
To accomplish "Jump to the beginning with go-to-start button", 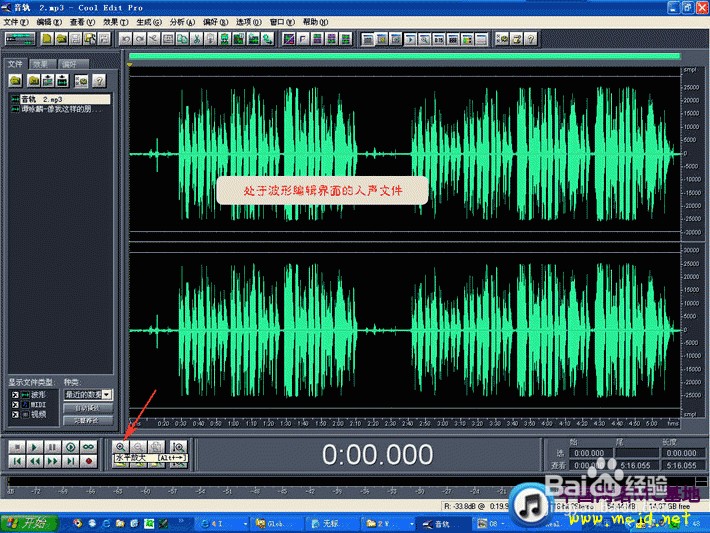I will pos(17,461).
